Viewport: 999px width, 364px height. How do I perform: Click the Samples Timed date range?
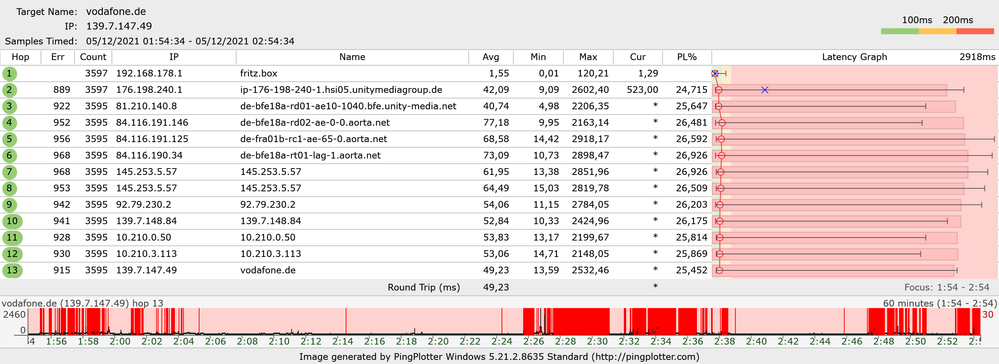189,41
